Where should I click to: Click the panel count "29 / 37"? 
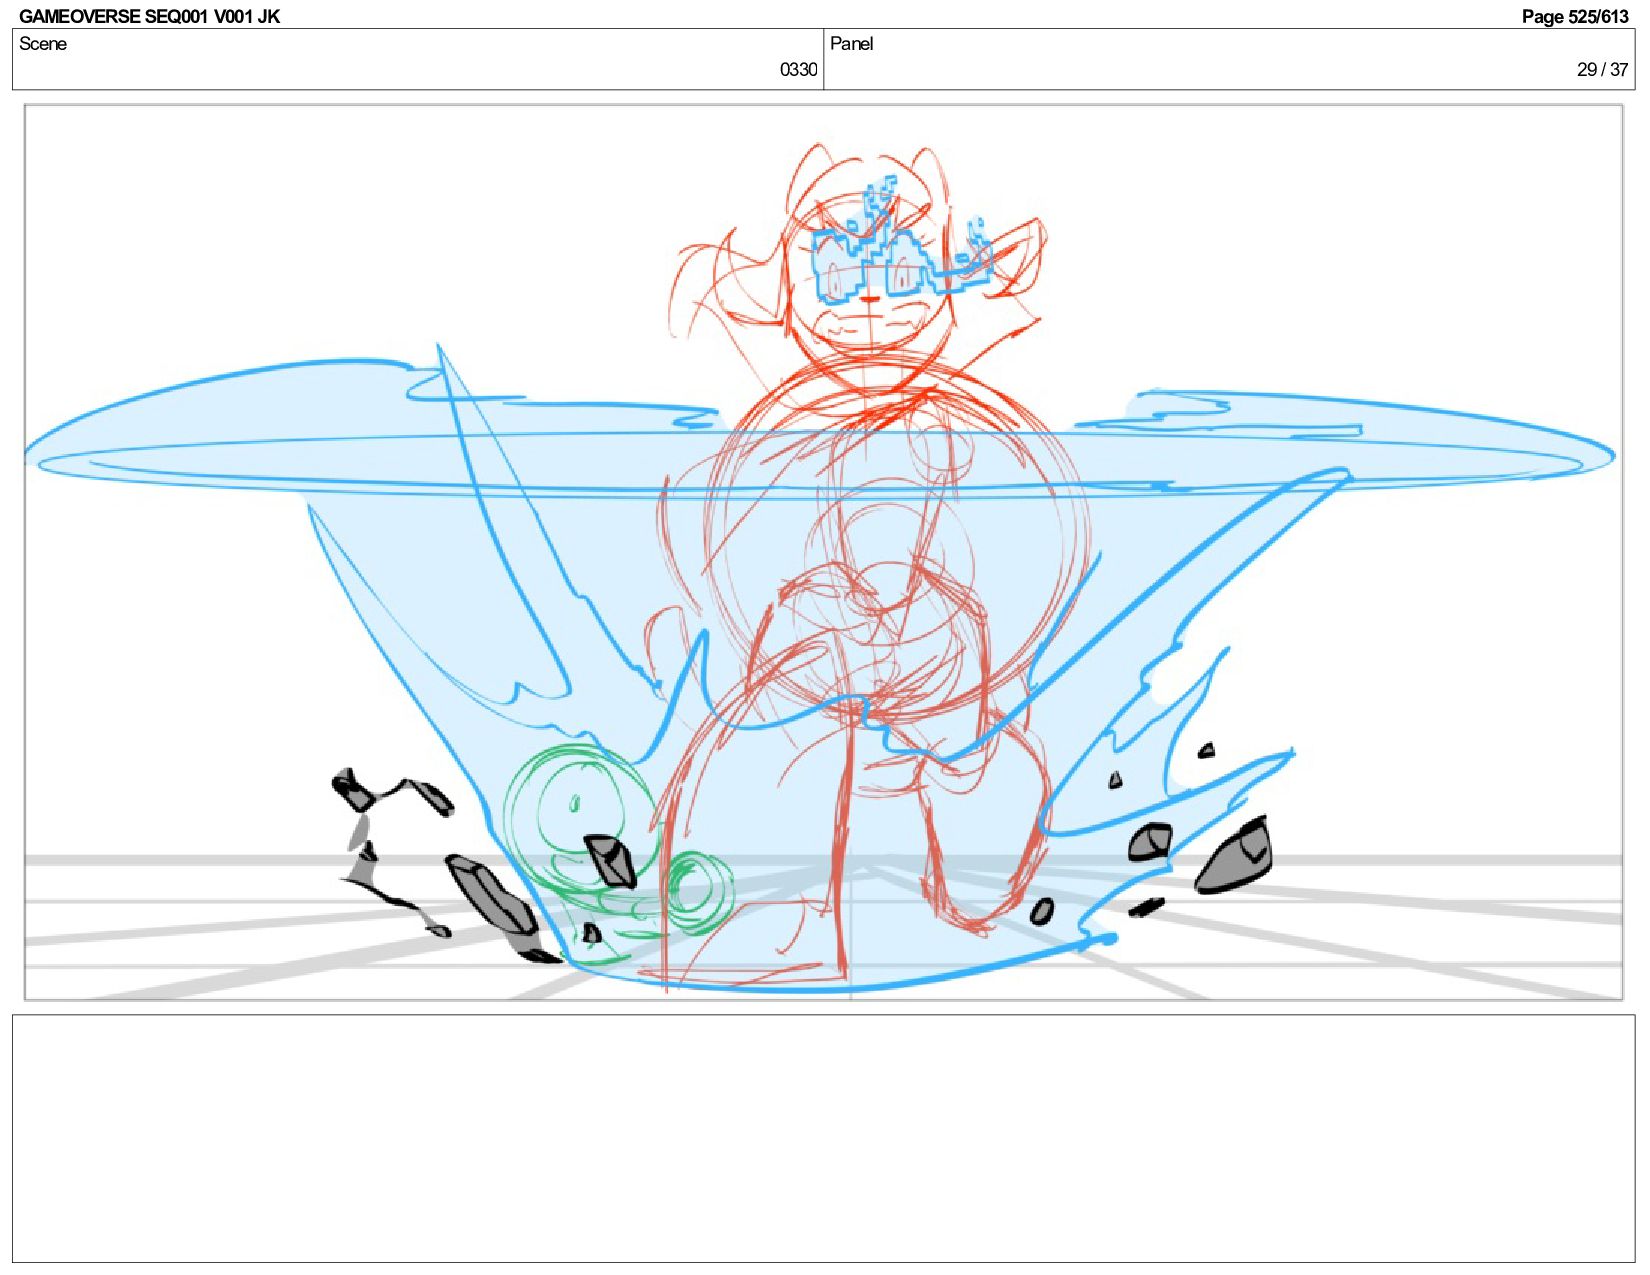pyautogui.click(x=1602, y=69)
